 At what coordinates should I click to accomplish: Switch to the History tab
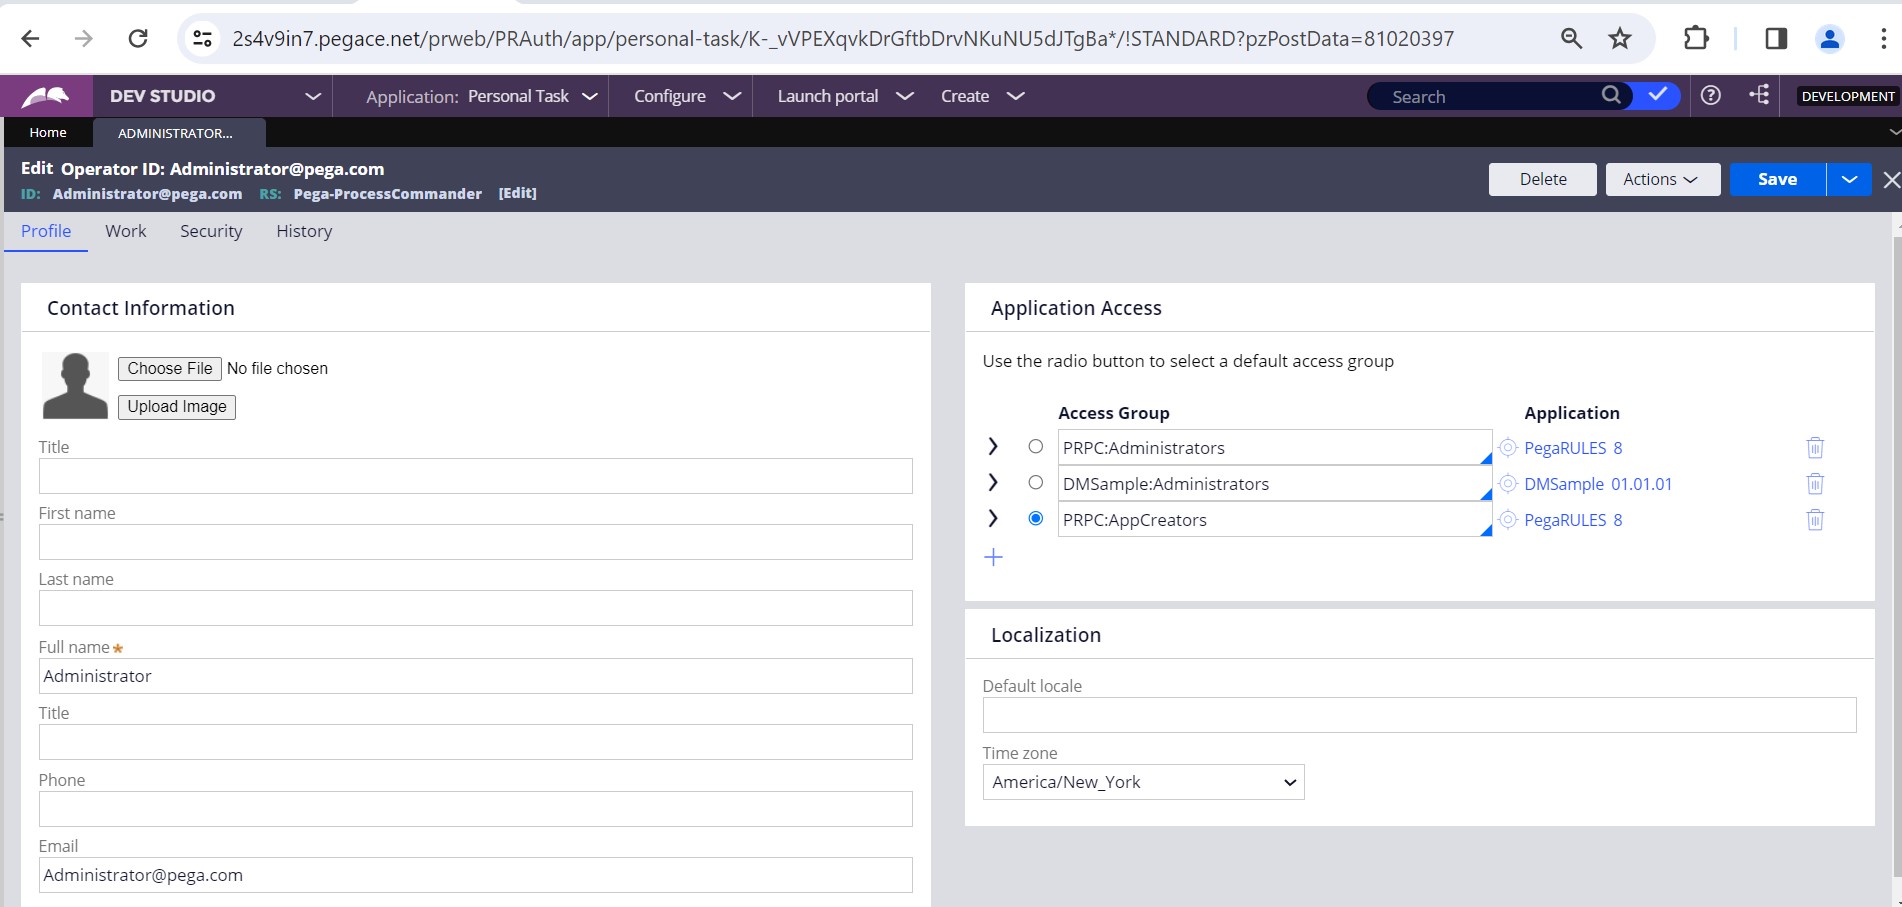pyautogui.click(x=304, y=231)
